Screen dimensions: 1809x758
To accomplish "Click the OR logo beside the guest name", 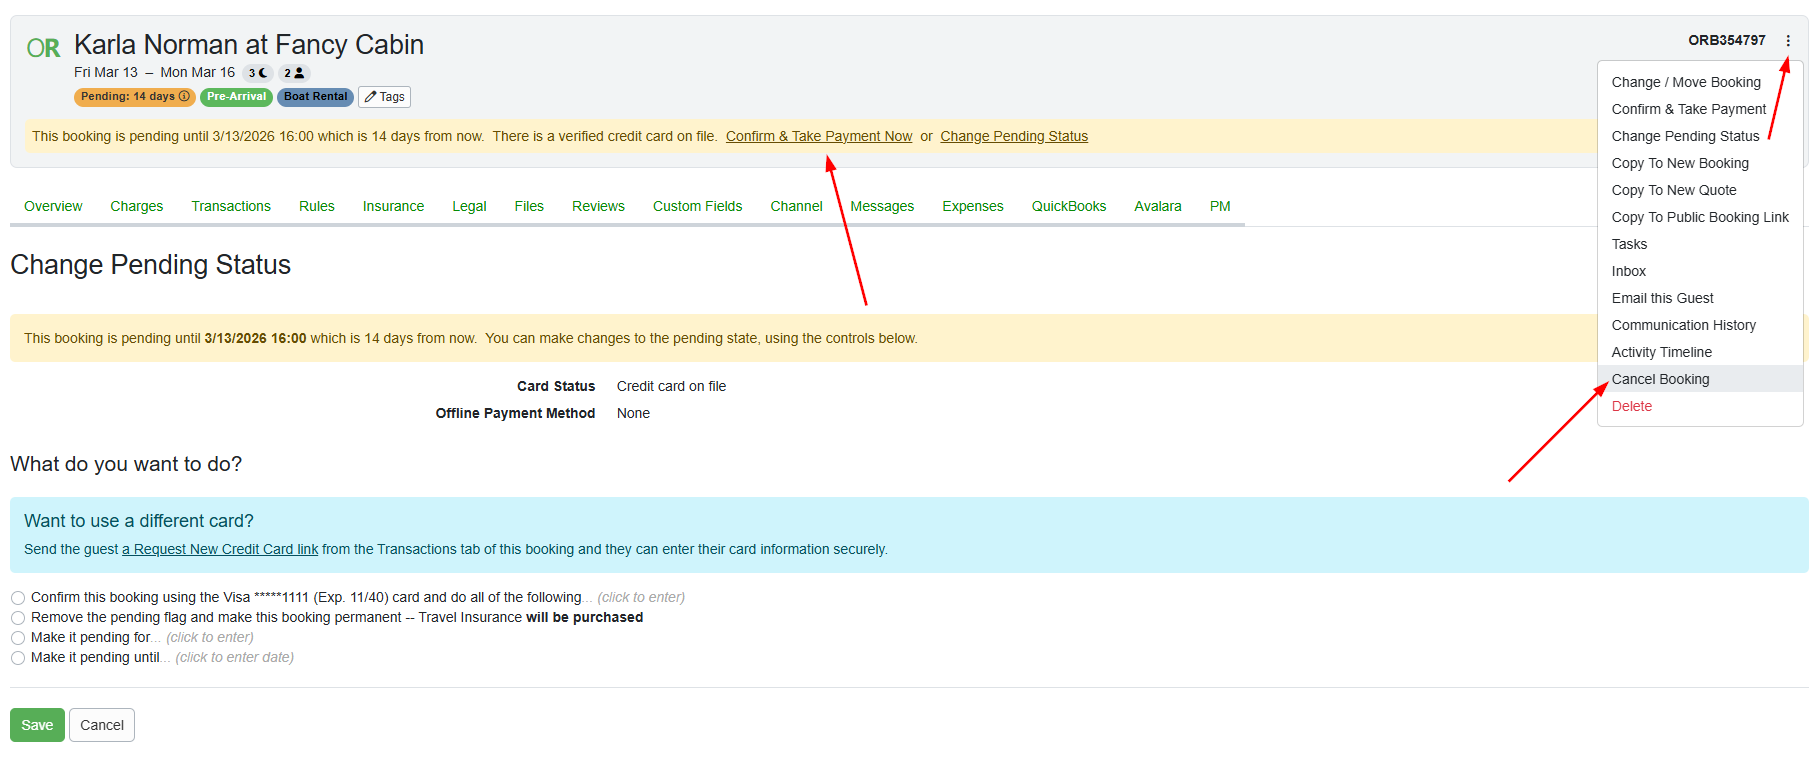I will click(x=43, y=48).
